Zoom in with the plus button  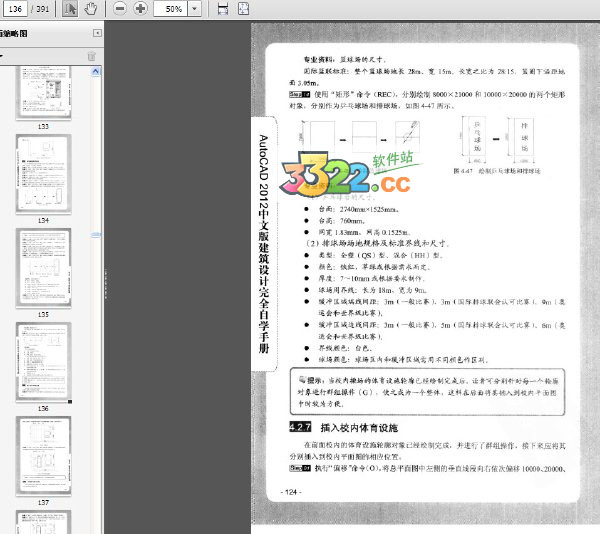click(140, 8)
